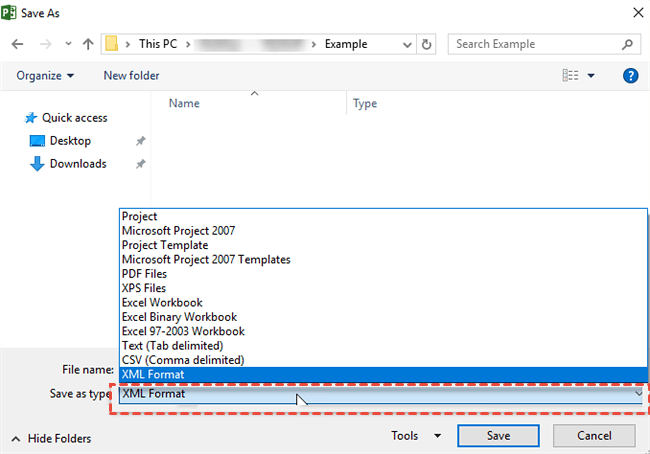Click the Save as type combo box
Viewport: 650px width, 454px height.
(x=381, y=394)
